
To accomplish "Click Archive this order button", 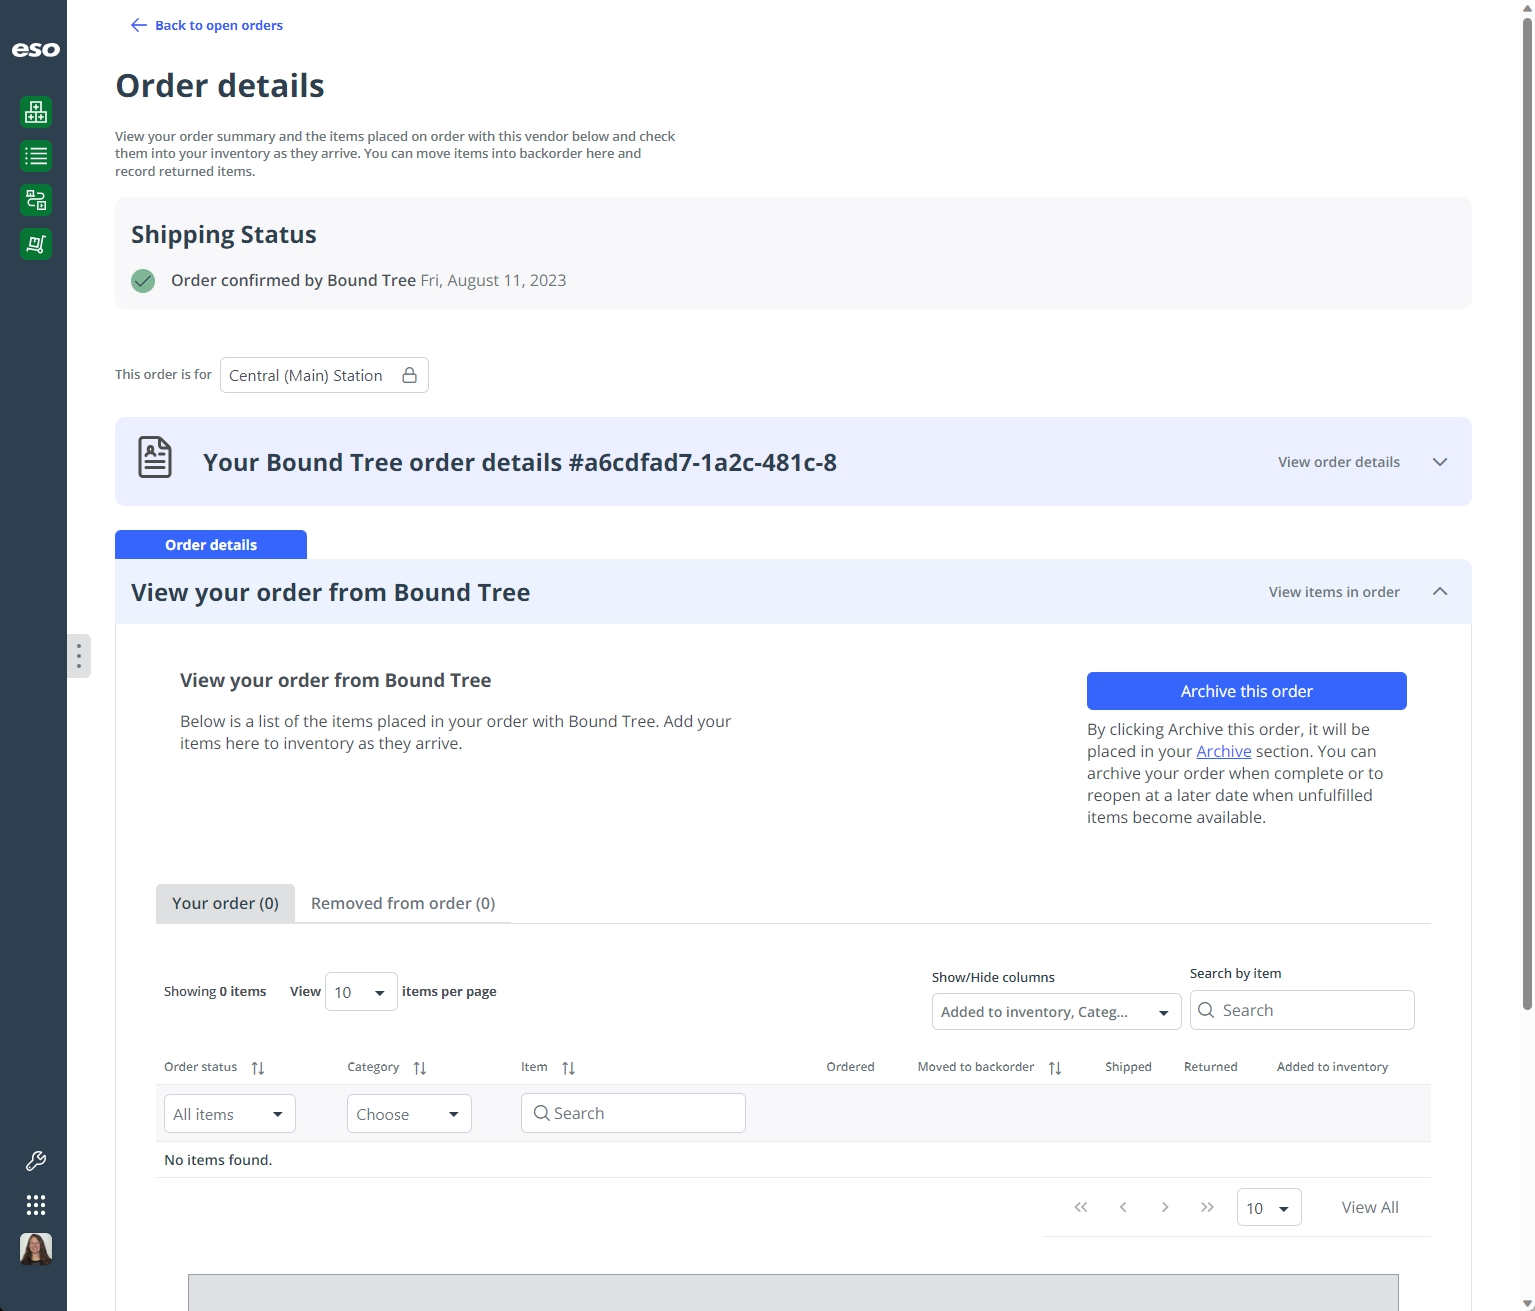I will 1247,691.
